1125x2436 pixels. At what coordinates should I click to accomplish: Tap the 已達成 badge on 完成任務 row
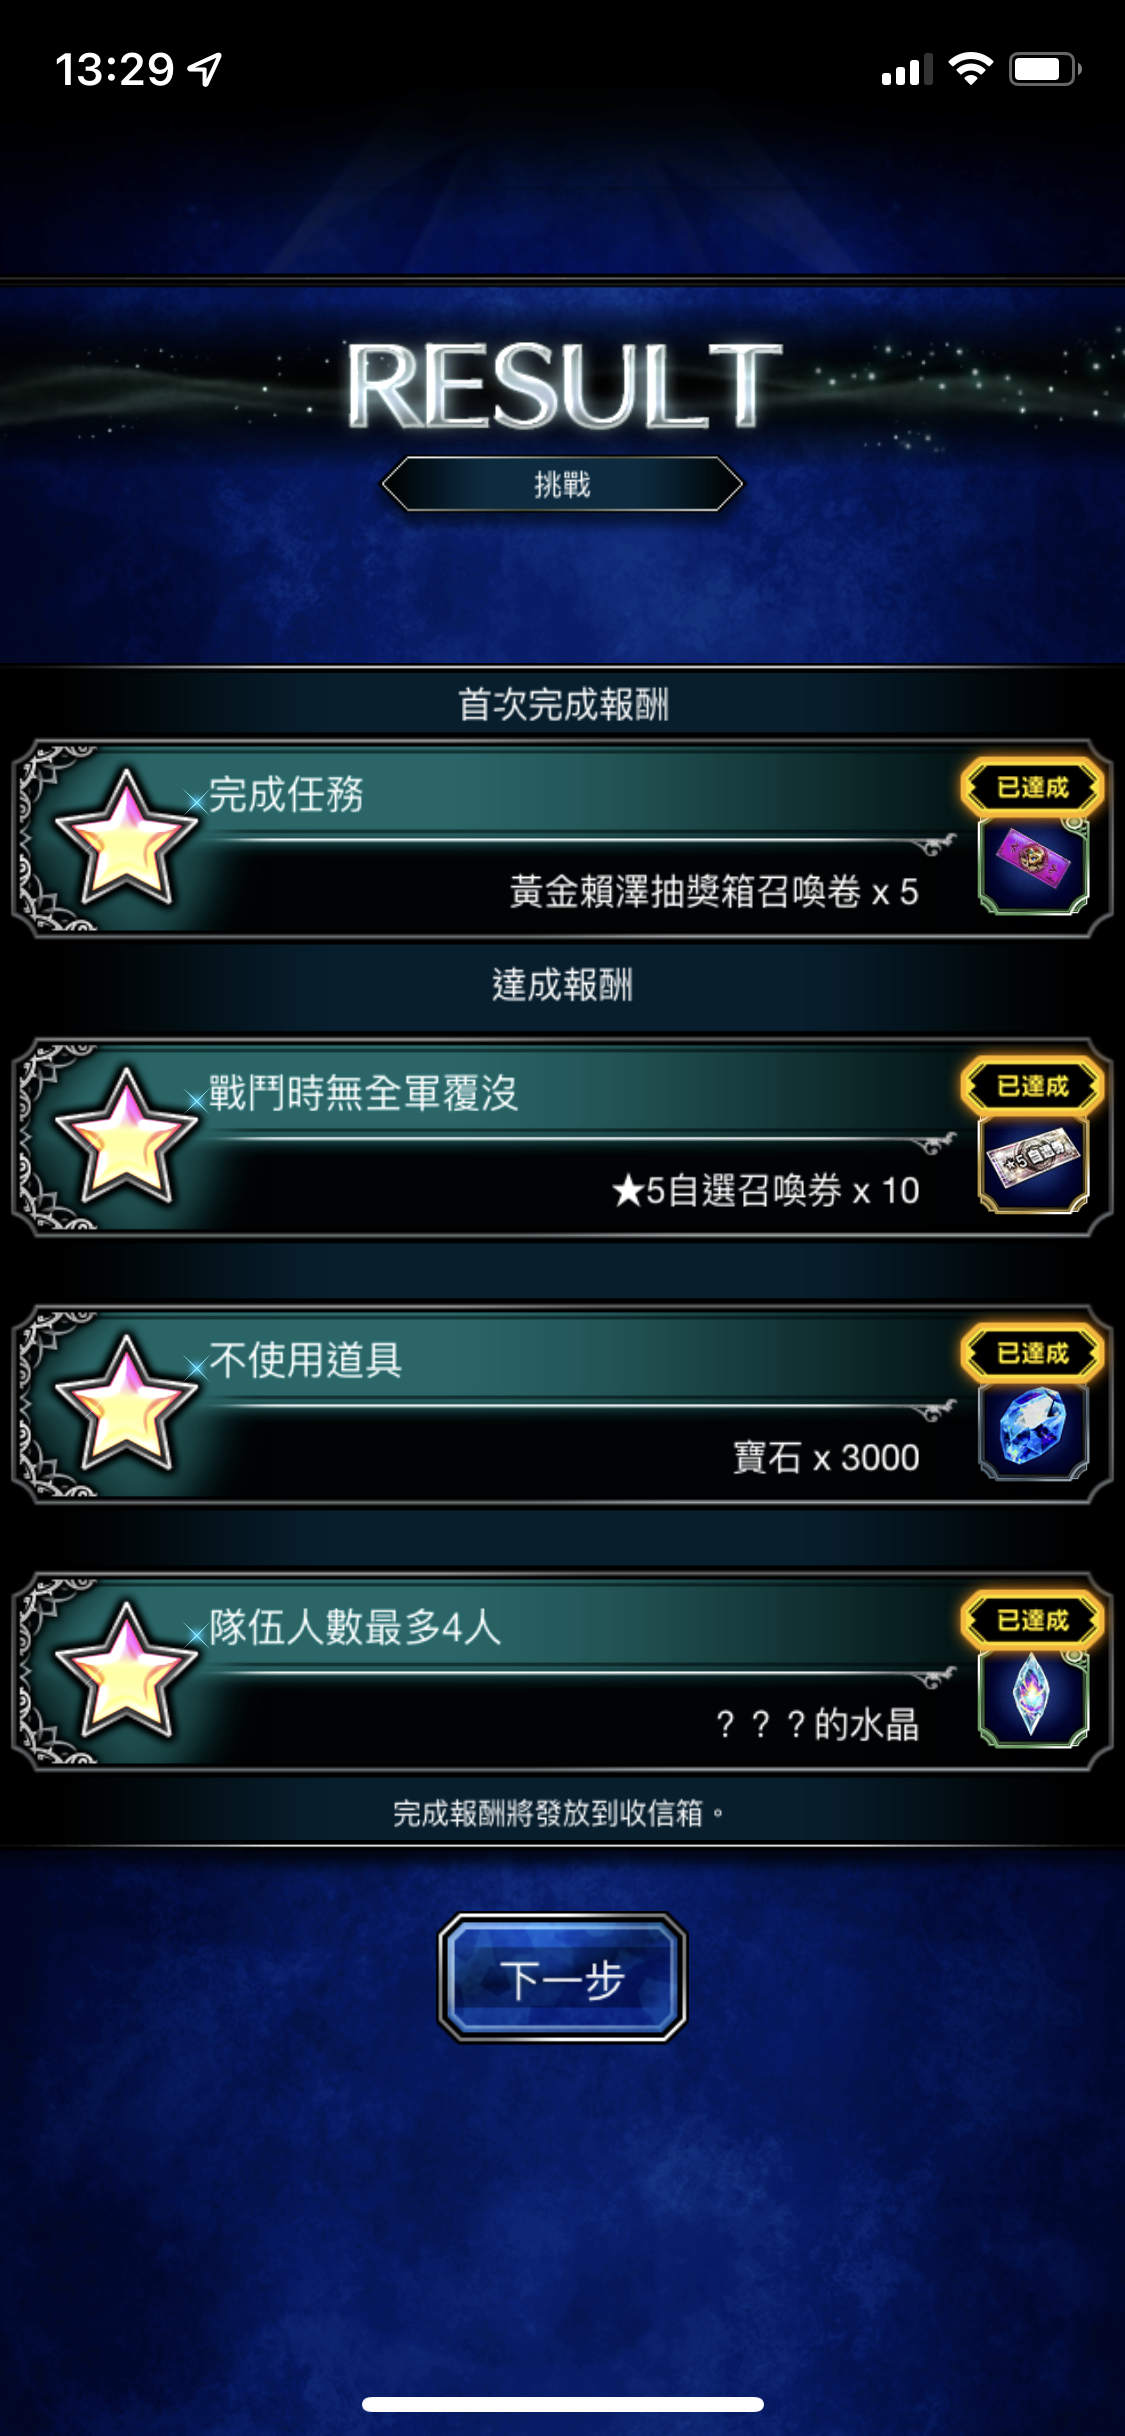[1033, 788]
